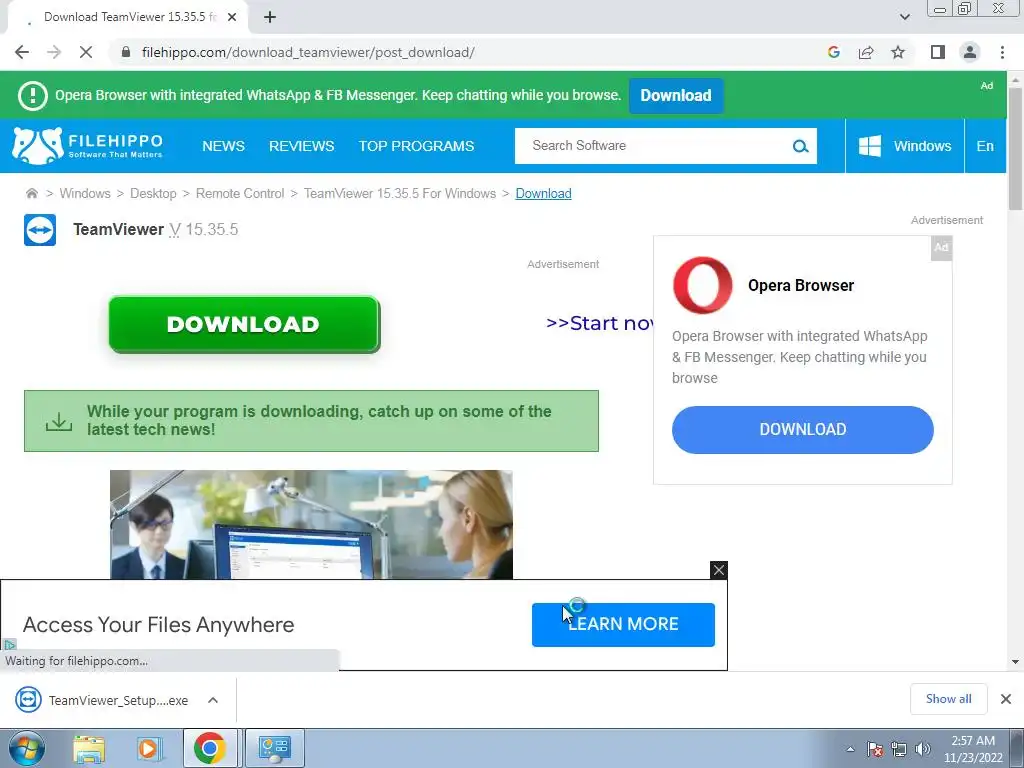
Task: Click the control panel taskbar icon
Action: (x=274, y=748)
